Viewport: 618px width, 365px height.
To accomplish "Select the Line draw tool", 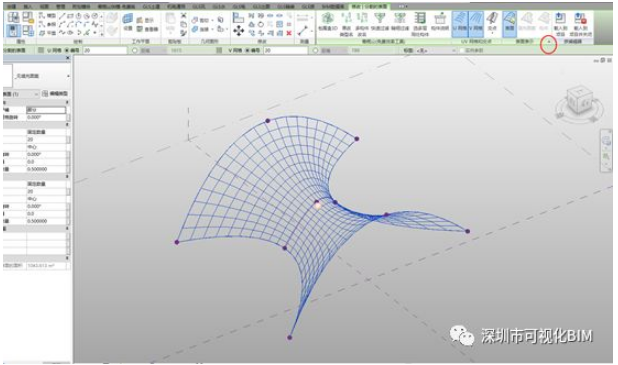I will 62,16.
